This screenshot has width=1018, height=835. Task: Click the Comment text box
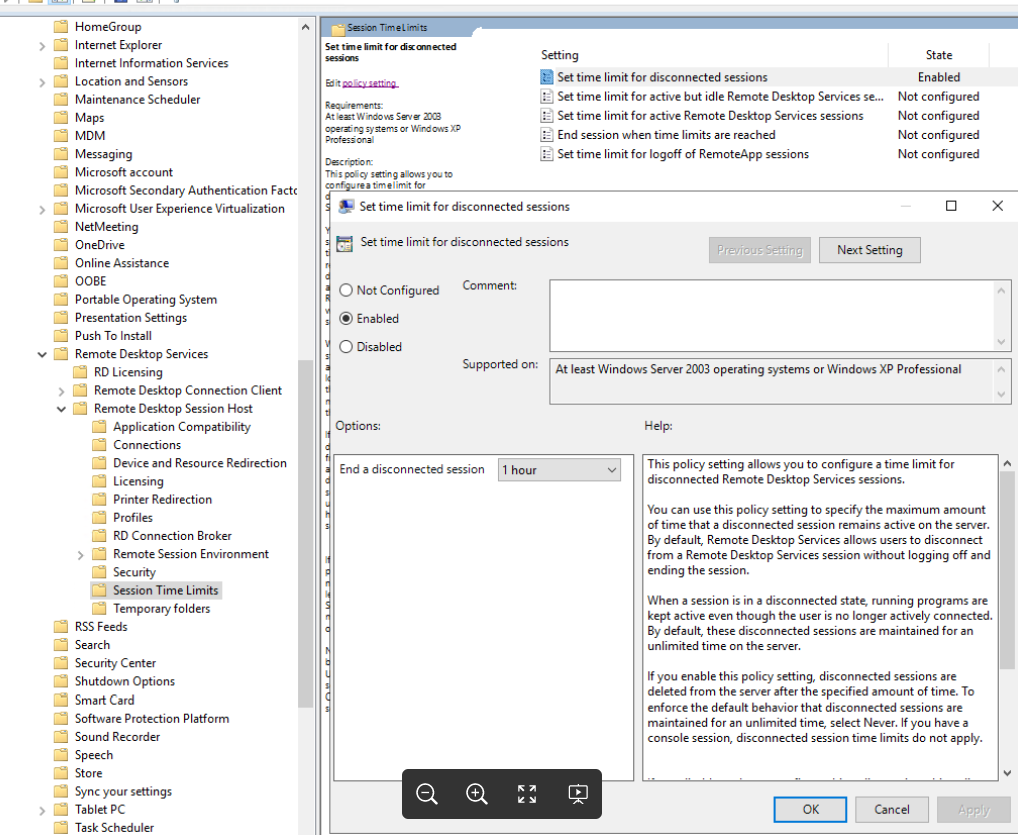pos(773,316)
